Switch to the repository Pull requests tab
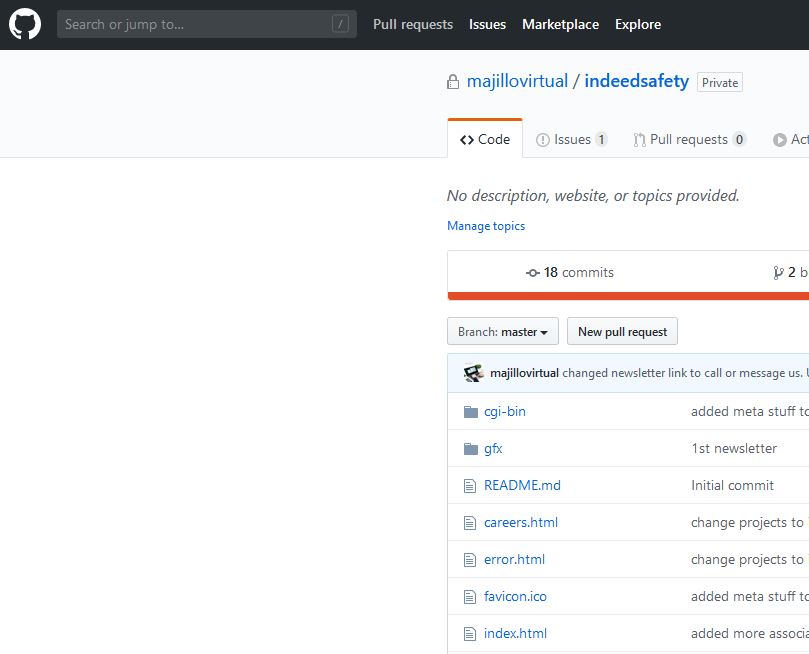The image size is (809, 654). tap(690, 139)
